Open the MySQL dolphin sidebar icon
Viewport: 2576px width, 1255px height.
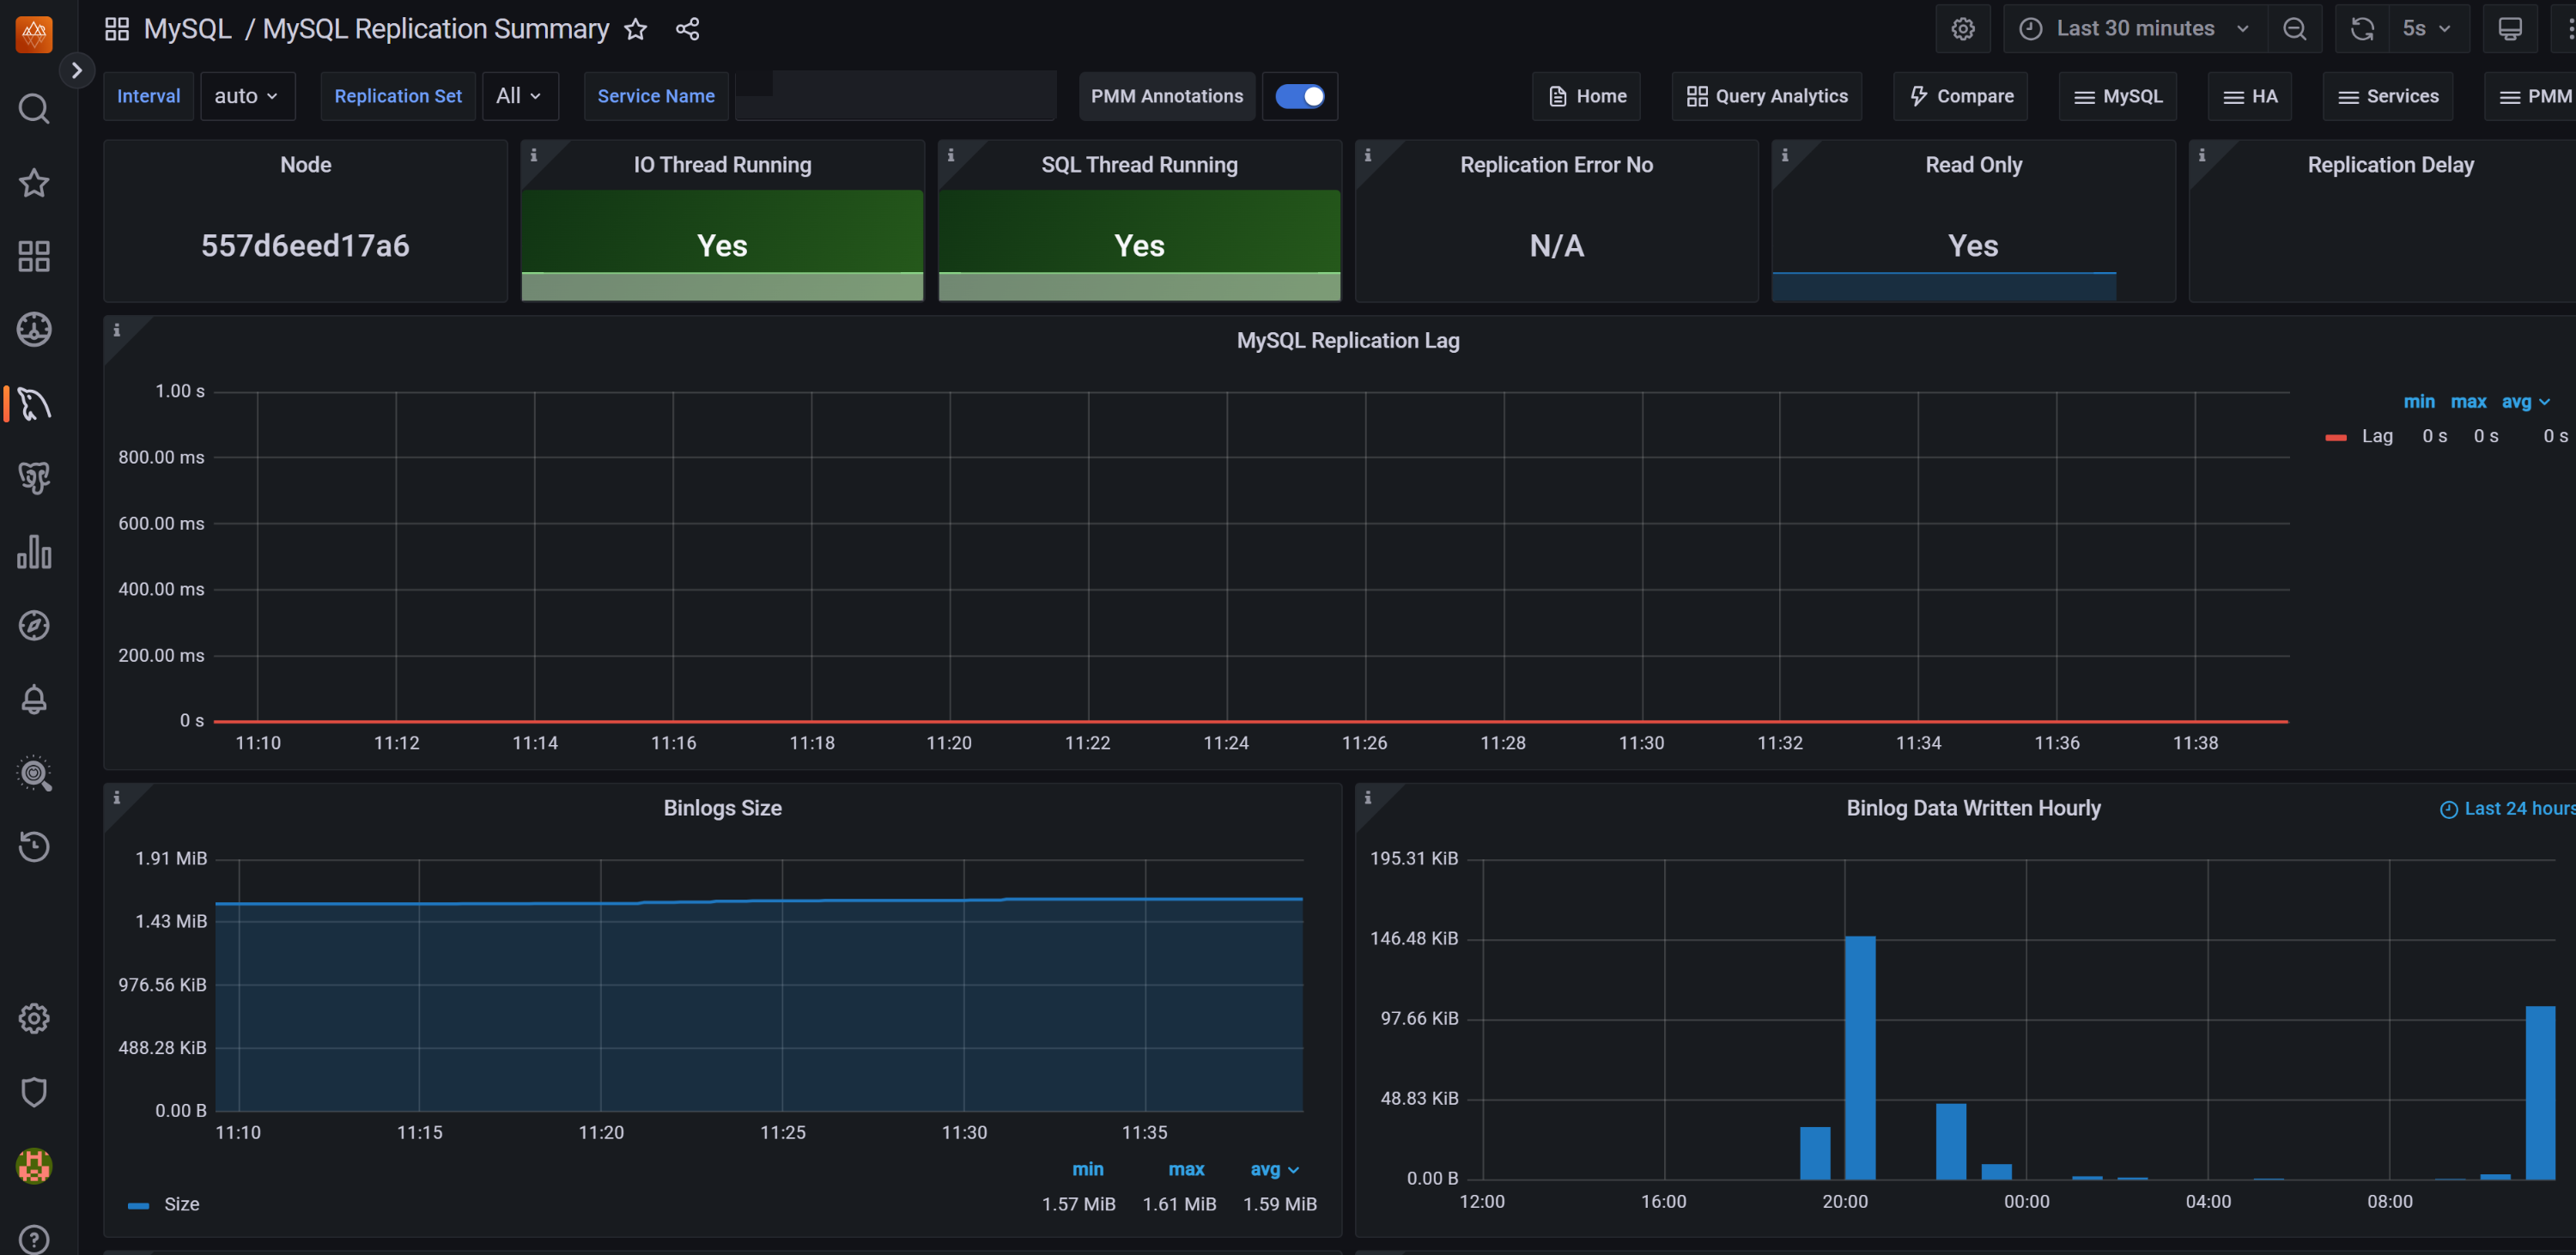coord(34,404)
